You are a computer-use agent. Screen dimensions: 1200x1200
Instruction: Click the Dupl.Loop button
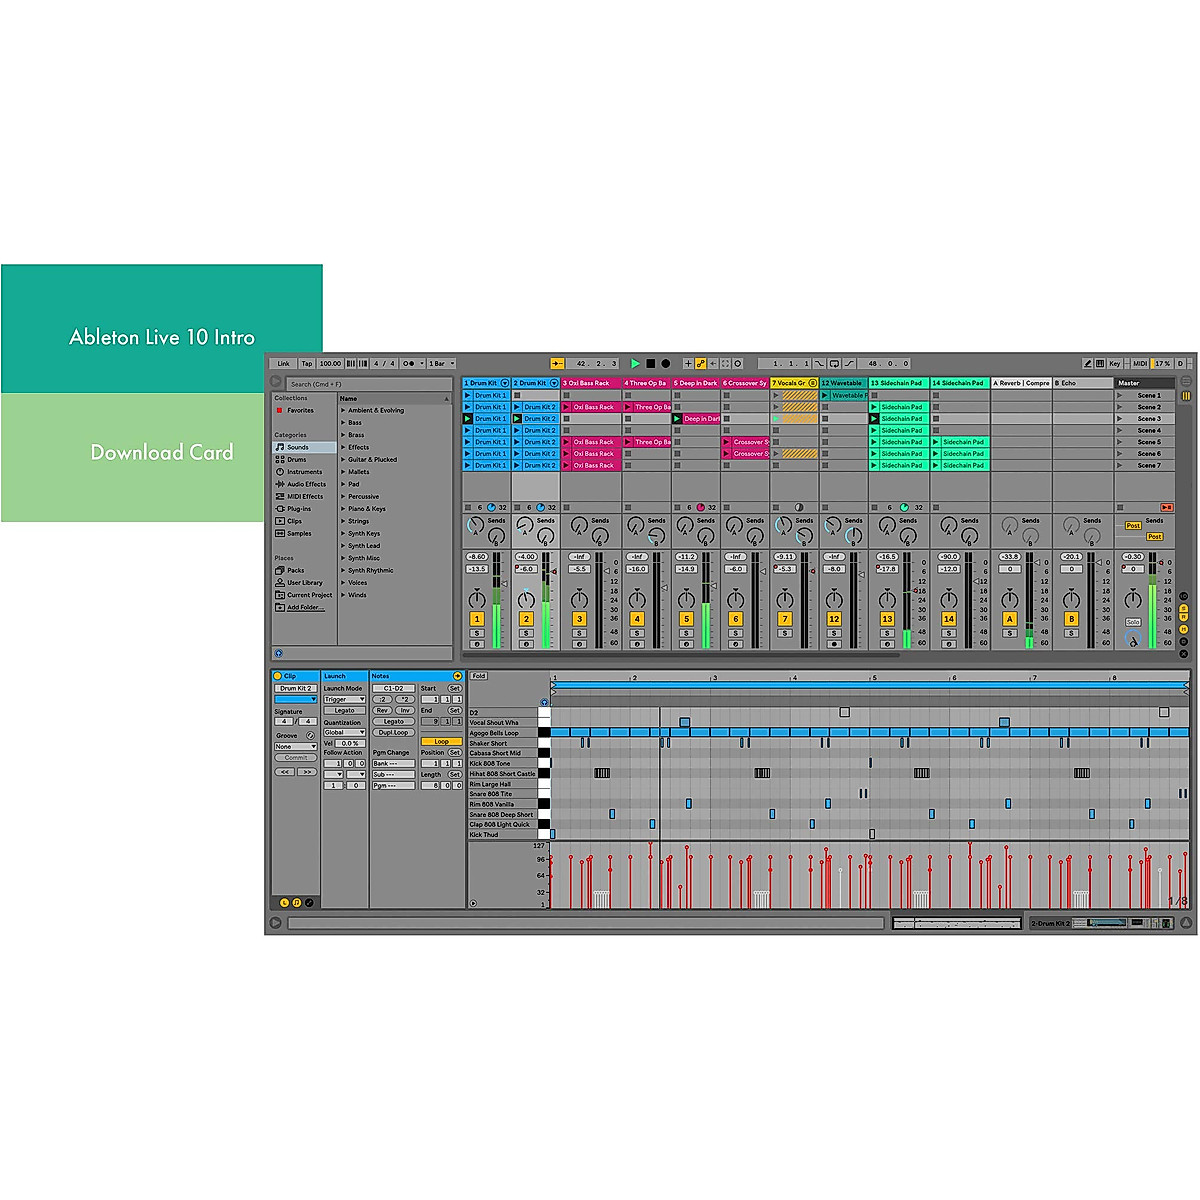[393, 732]
